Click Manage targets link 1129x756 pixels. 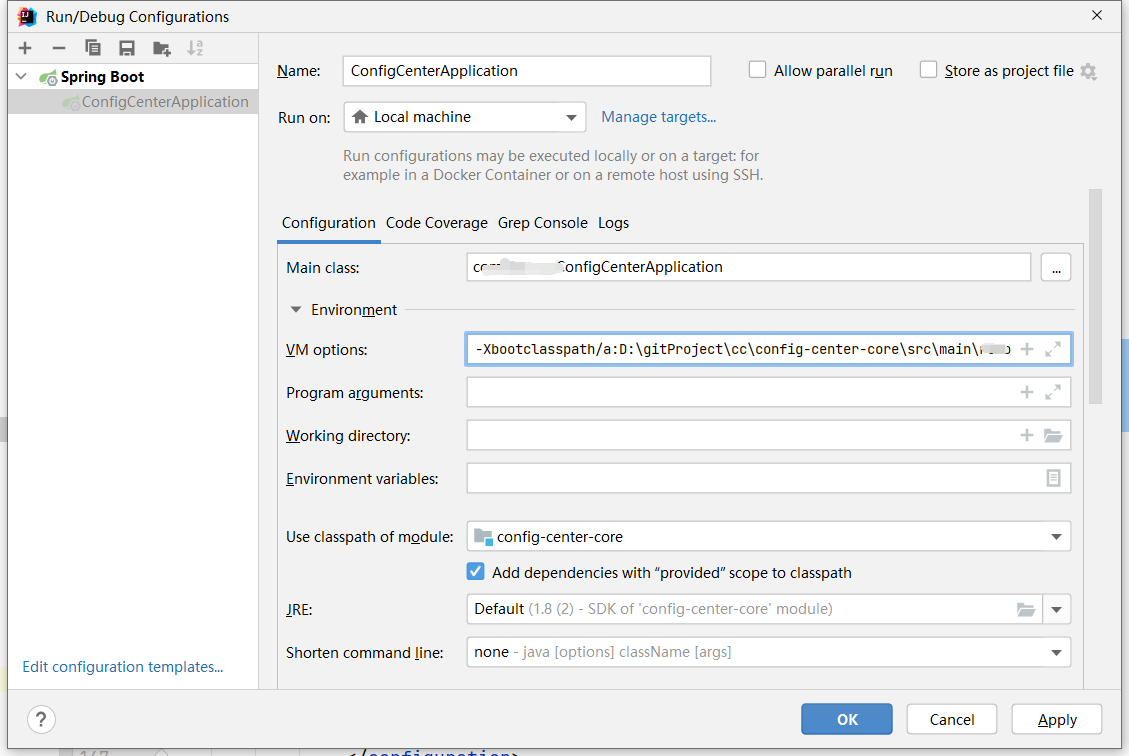[x=659, y=117]
